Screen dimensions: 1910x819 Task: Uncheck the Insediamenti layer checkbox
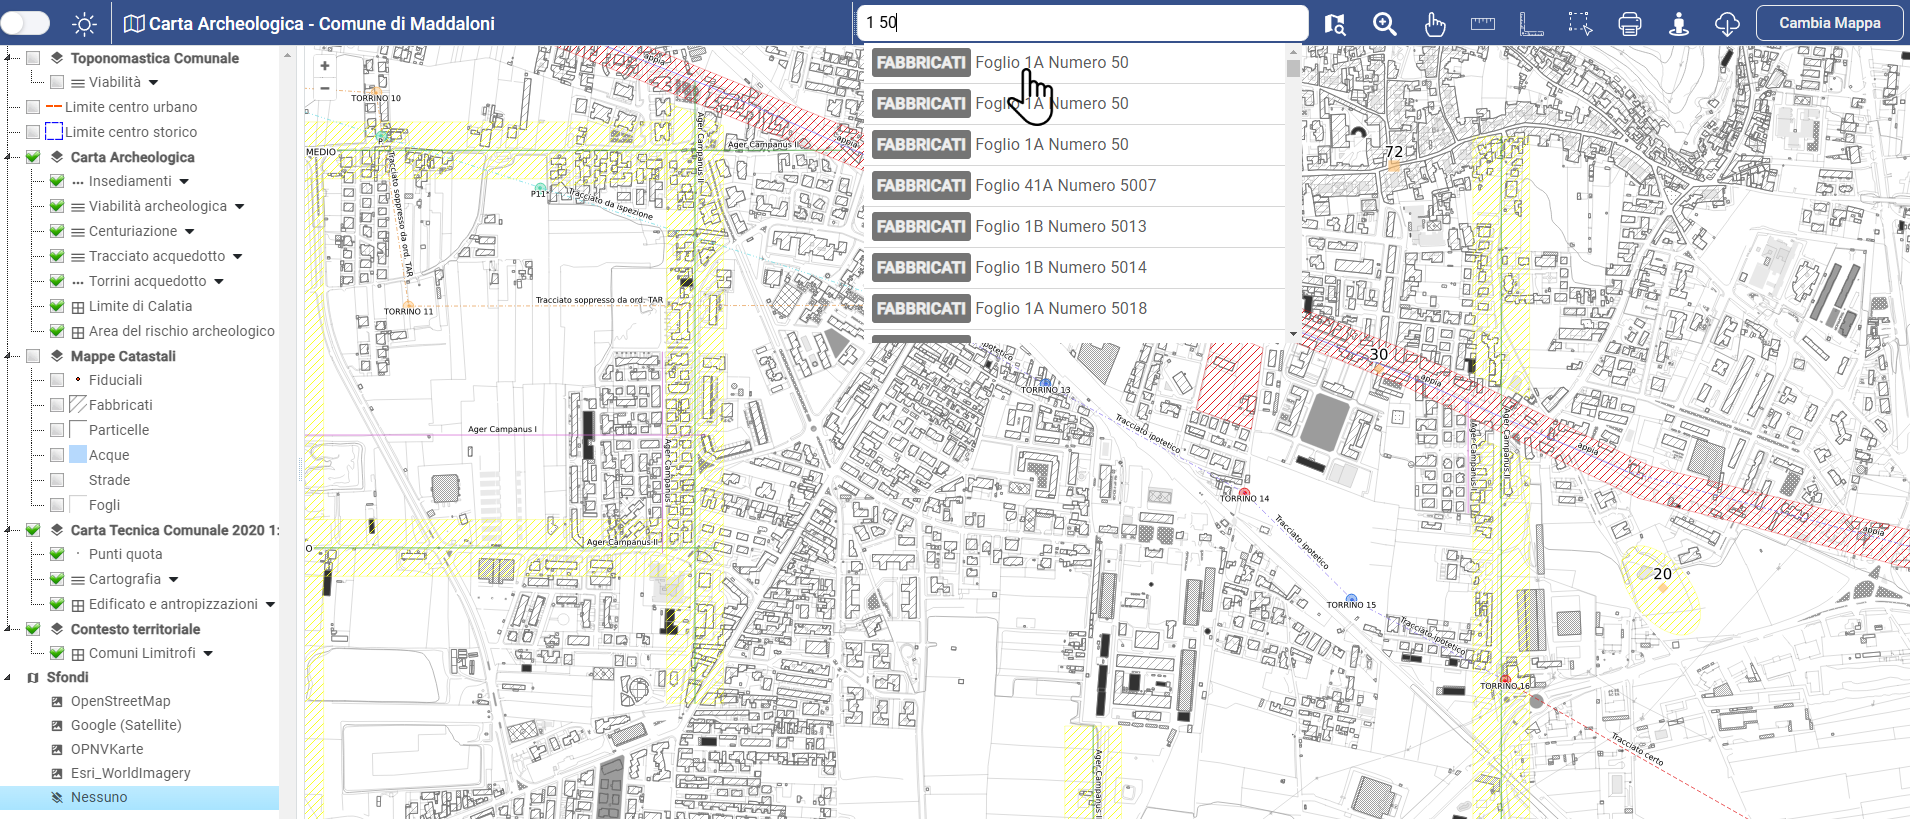tap(57, 181)
